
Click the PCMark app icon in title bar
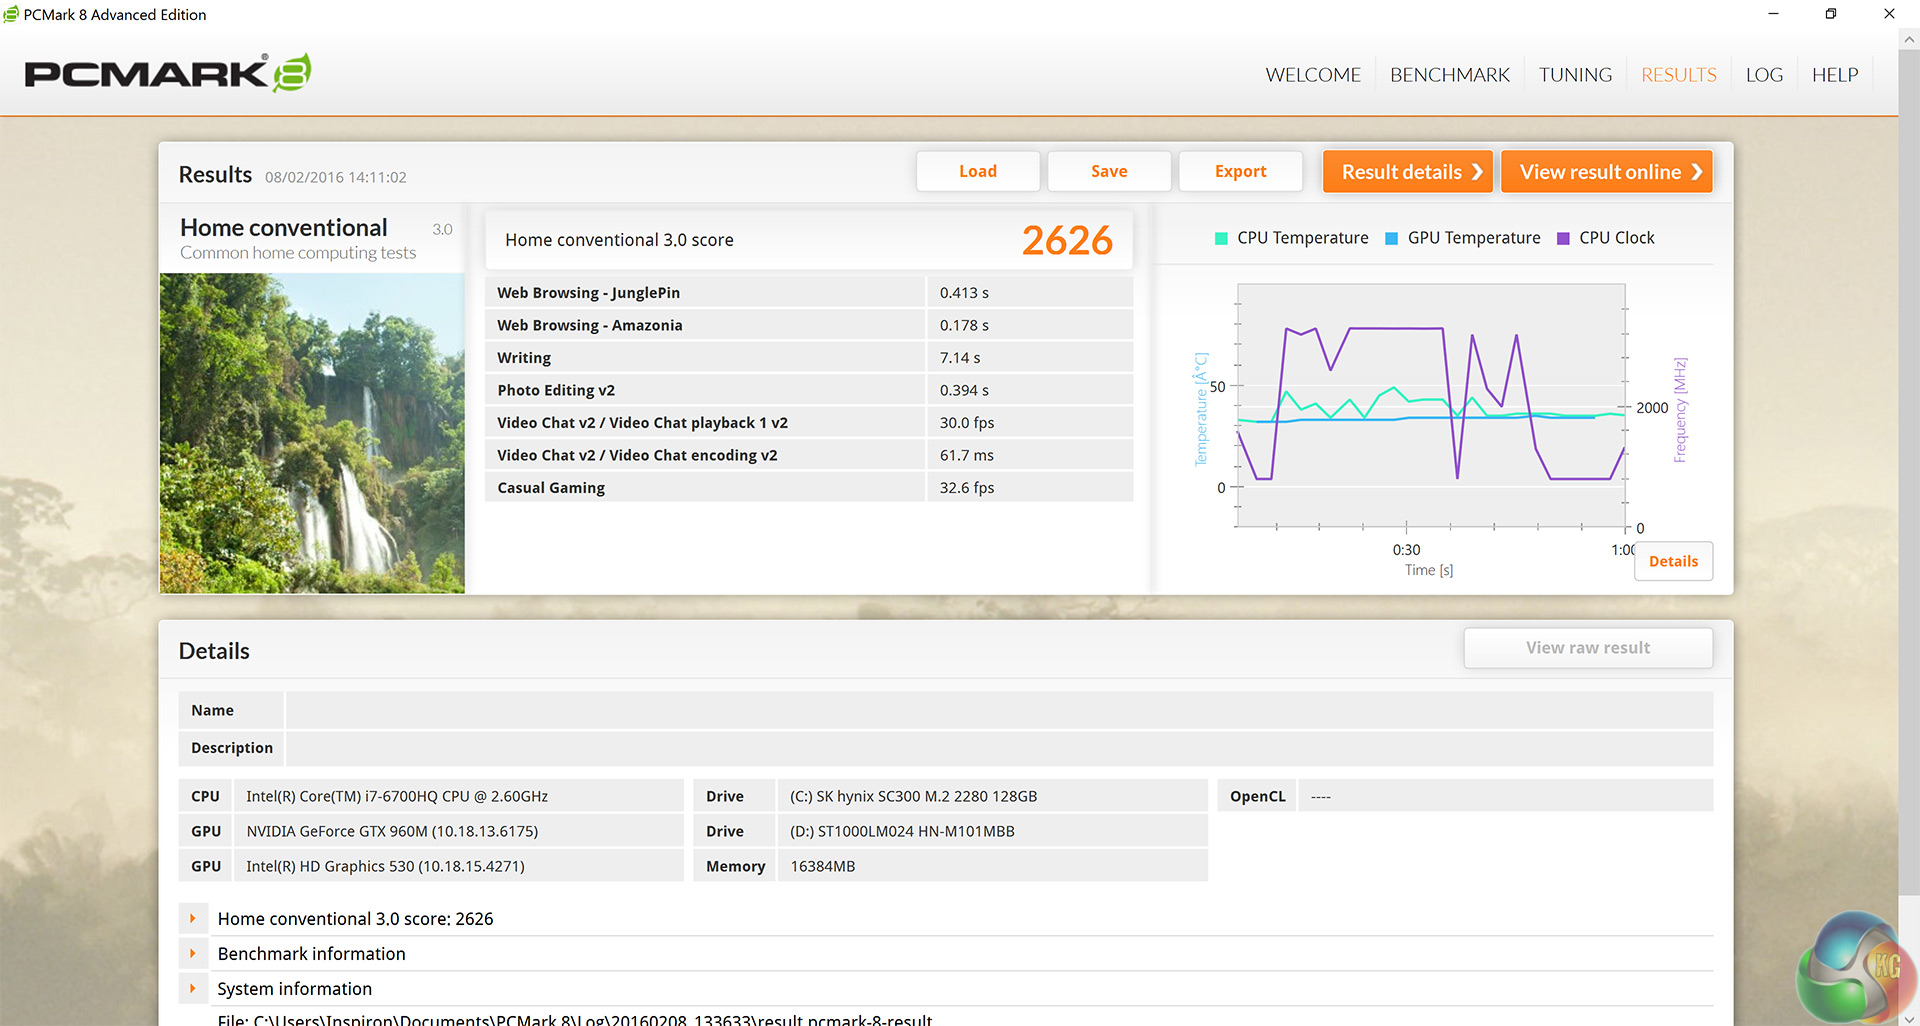[x=11, y=14]
